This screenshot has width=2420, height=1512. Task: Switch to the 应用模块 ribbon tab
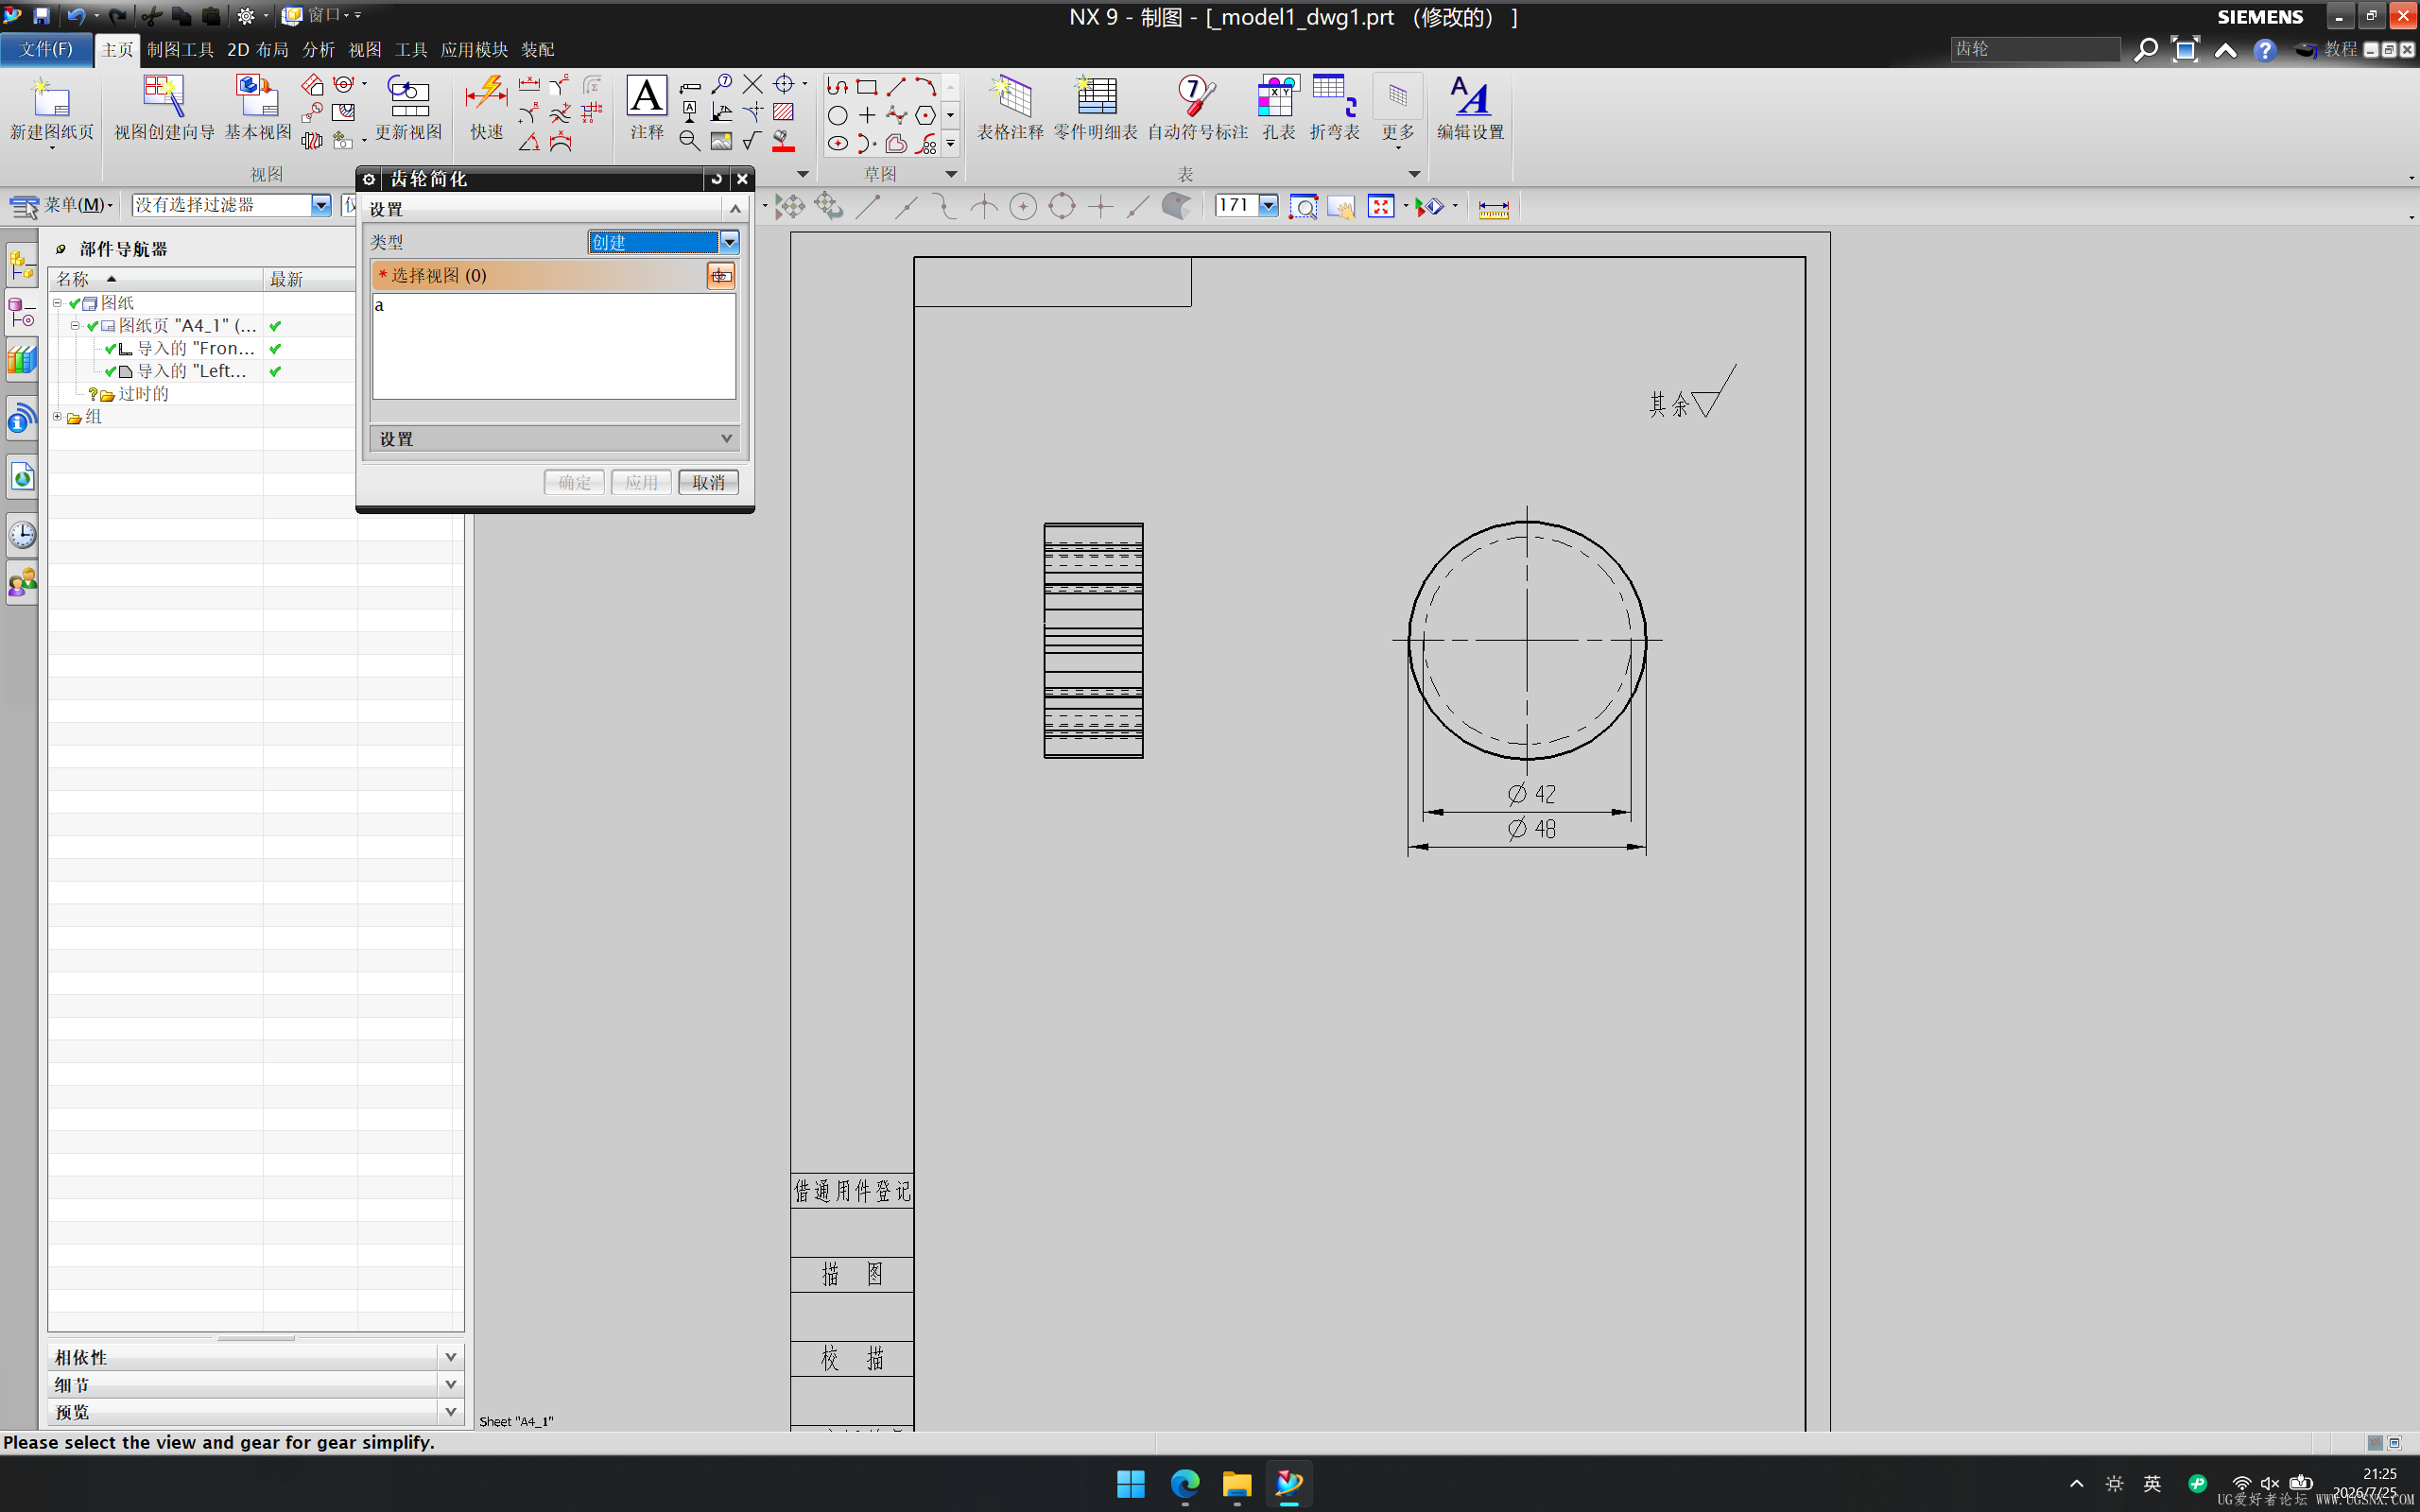(x=474, y=50)
